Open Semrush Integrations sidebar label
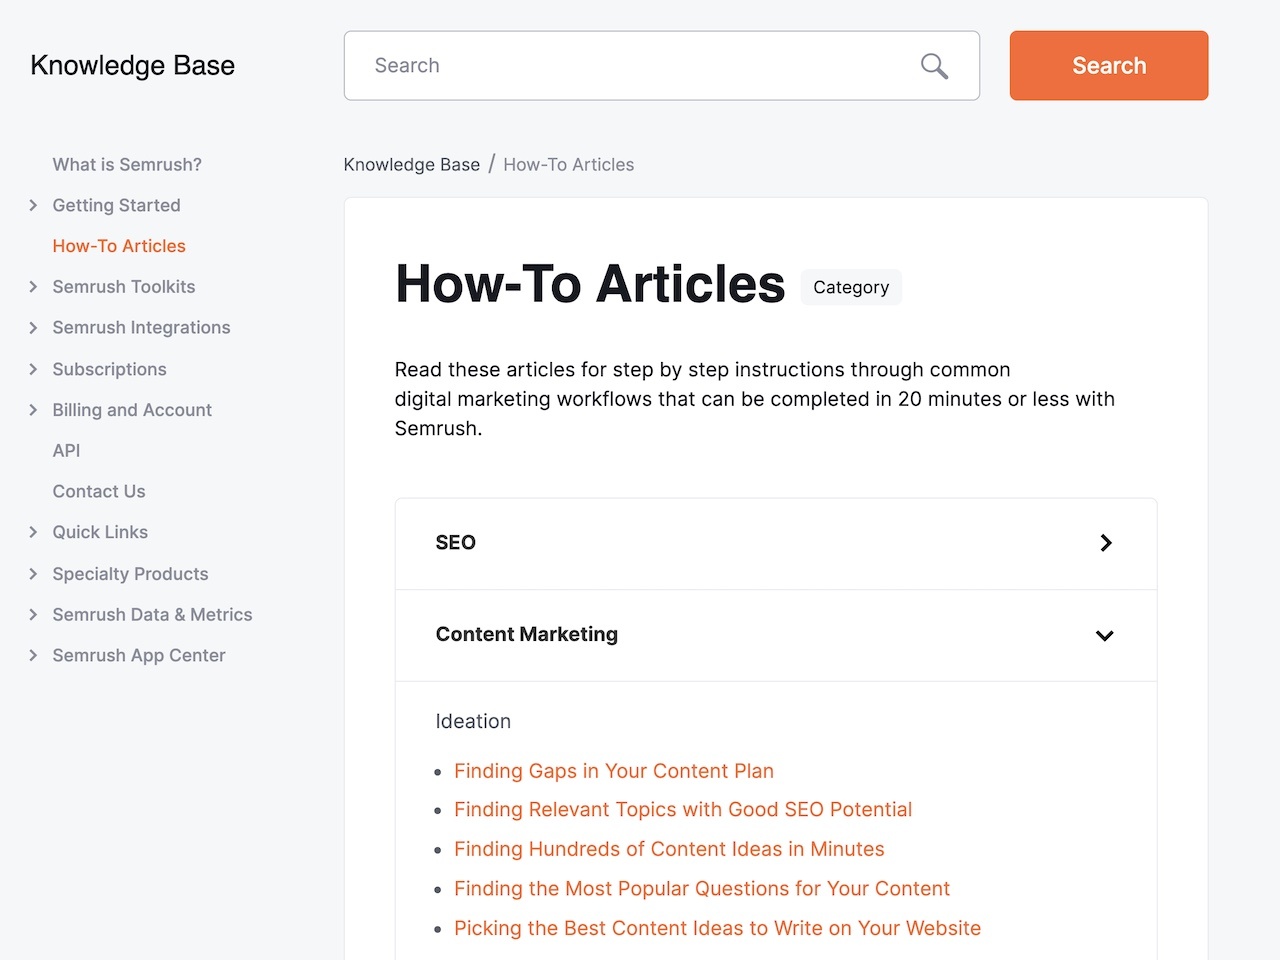Screen dimensions: 1280x960 coord(141,328)
